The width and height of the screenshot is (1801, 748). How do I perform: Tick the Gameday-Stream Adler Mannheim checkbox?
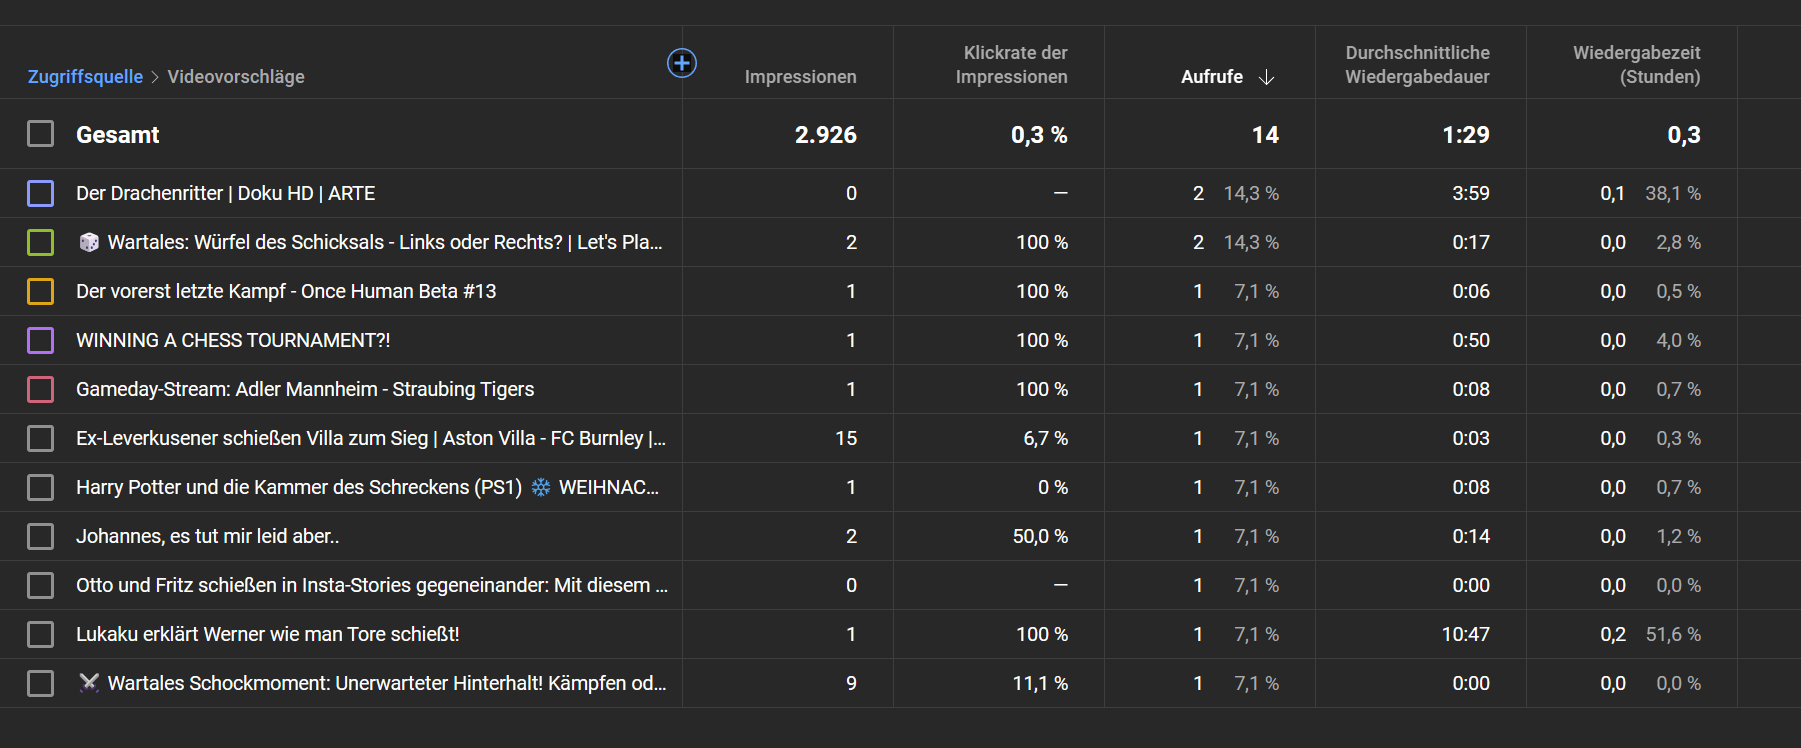[x=41, y=389]
